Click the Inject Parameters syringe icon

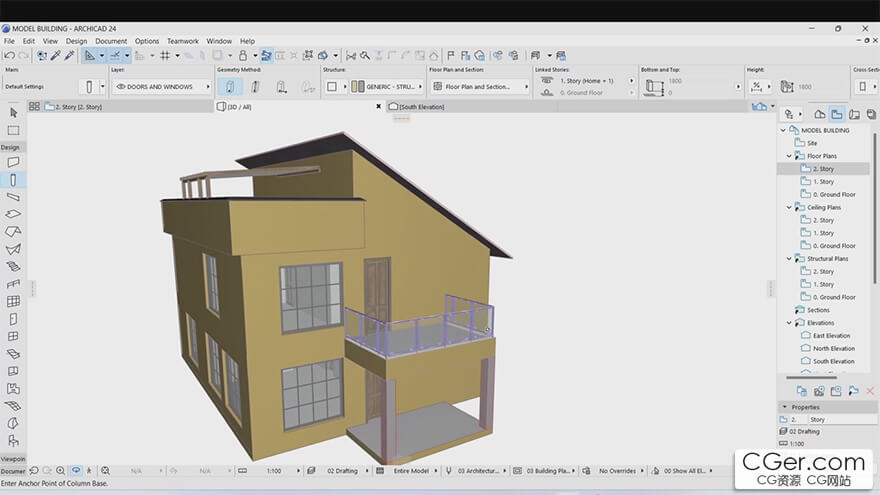[69, 56]
